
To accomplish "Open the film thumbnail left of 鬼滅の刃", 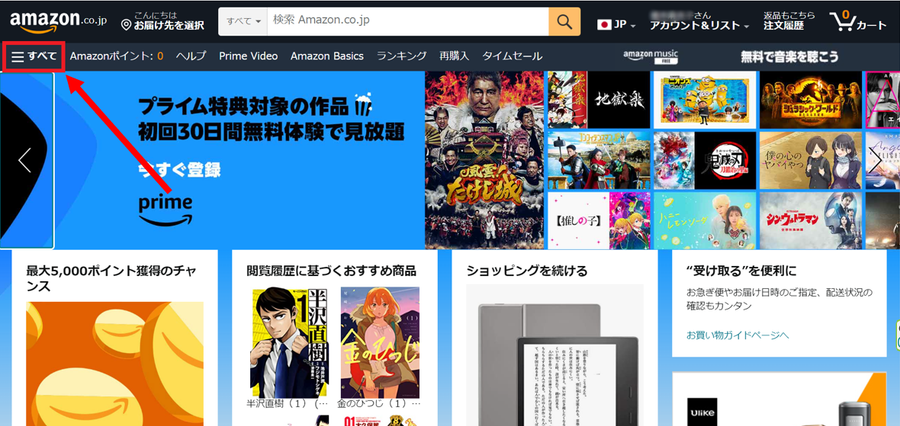I will pyautogui.click(x=599, y=160).
